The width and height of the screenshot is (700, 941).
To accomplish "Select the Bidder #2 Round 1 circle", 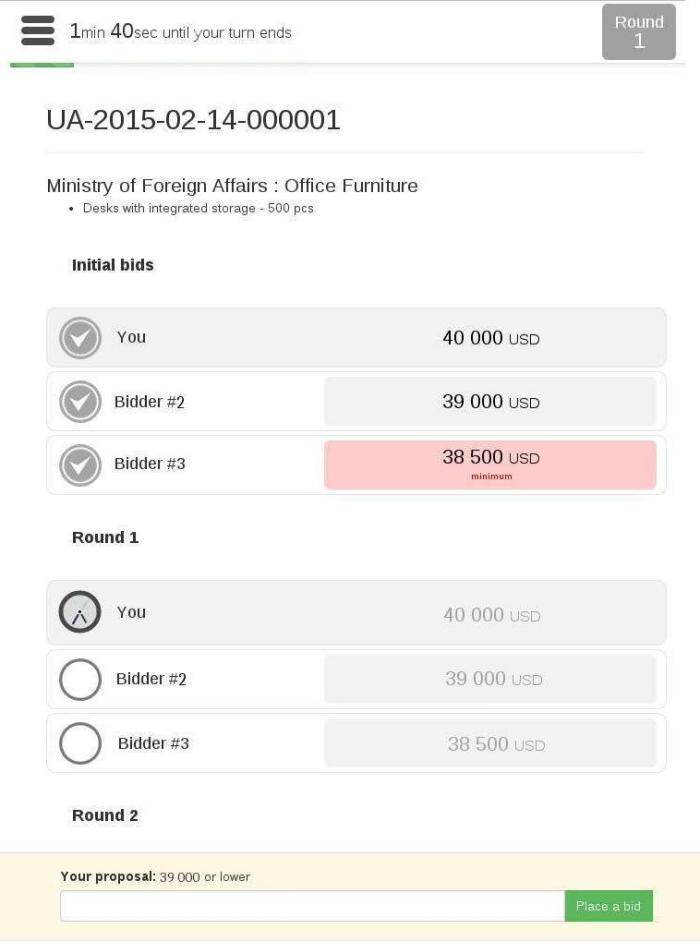I will pos(80,680).
